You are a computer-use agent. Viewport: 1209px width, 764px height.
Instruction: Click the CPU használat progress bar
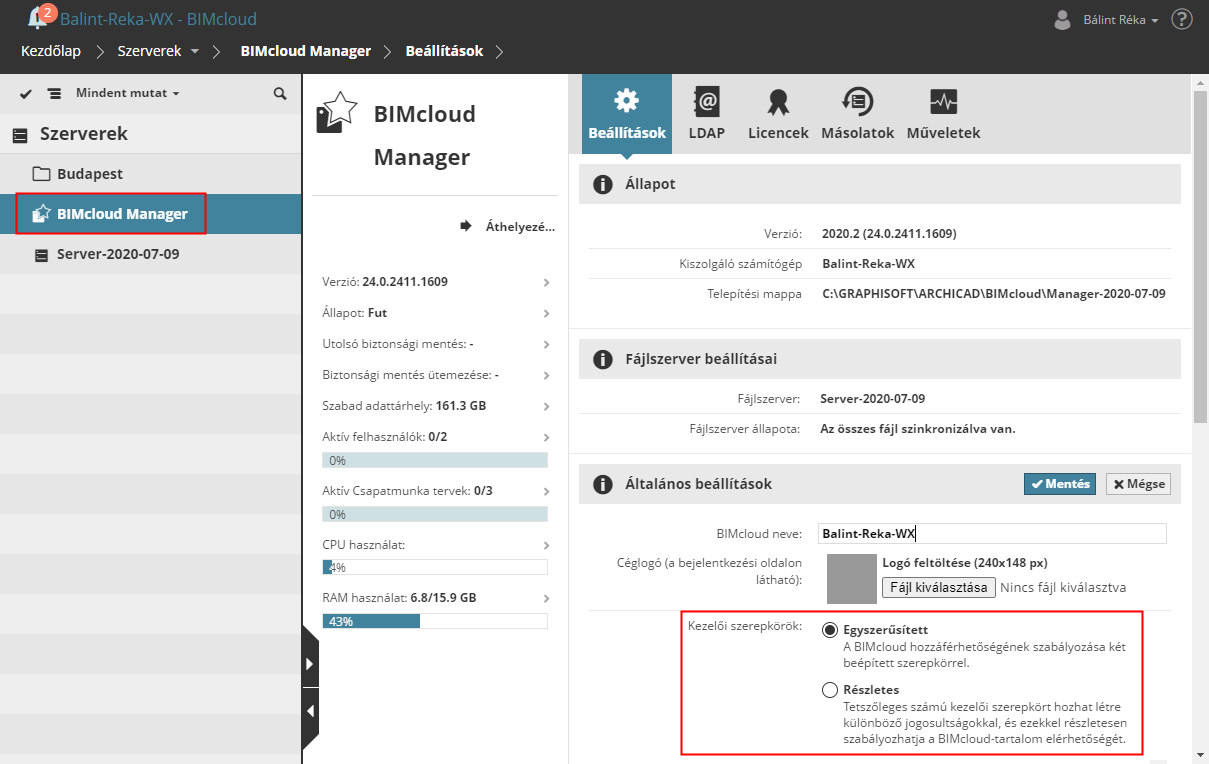point(435,567)
